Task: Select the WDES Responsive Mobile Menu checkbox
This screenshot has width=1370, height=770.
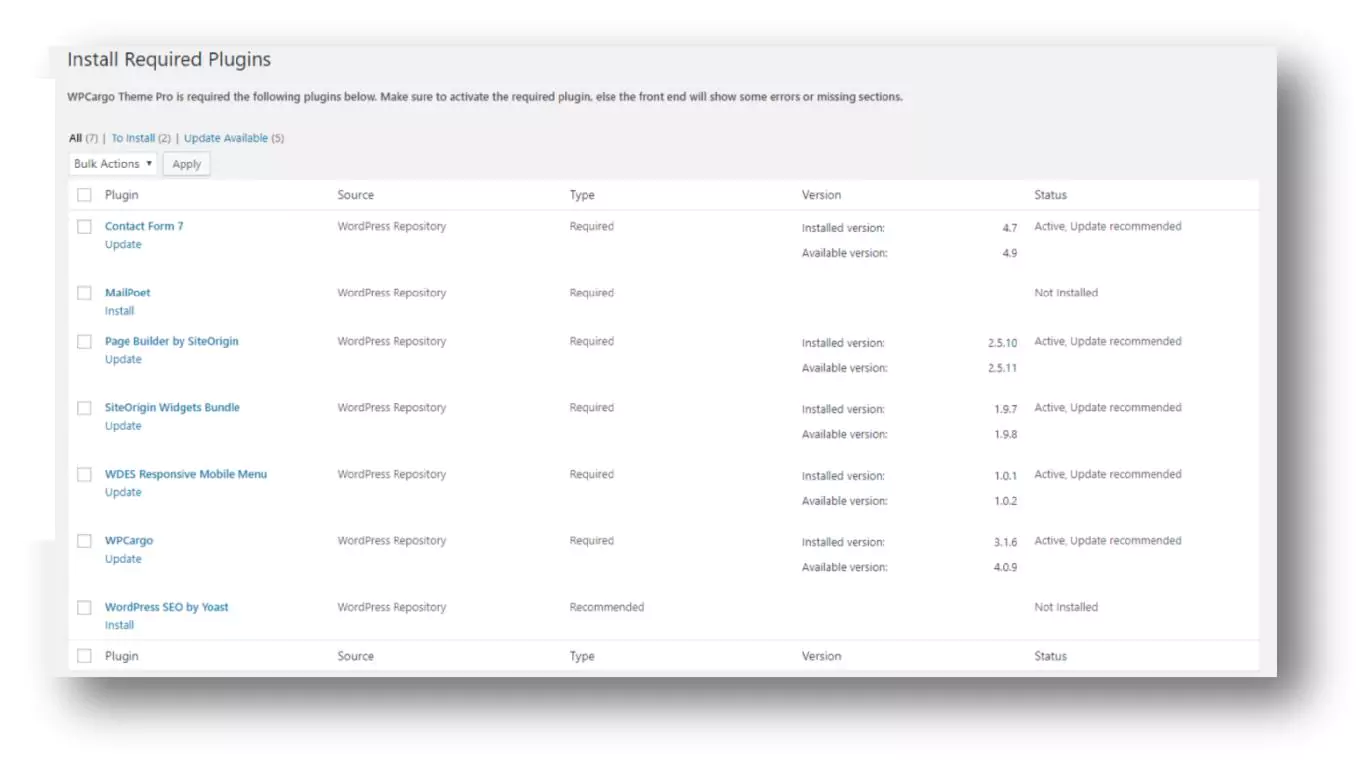Action: 85,475
